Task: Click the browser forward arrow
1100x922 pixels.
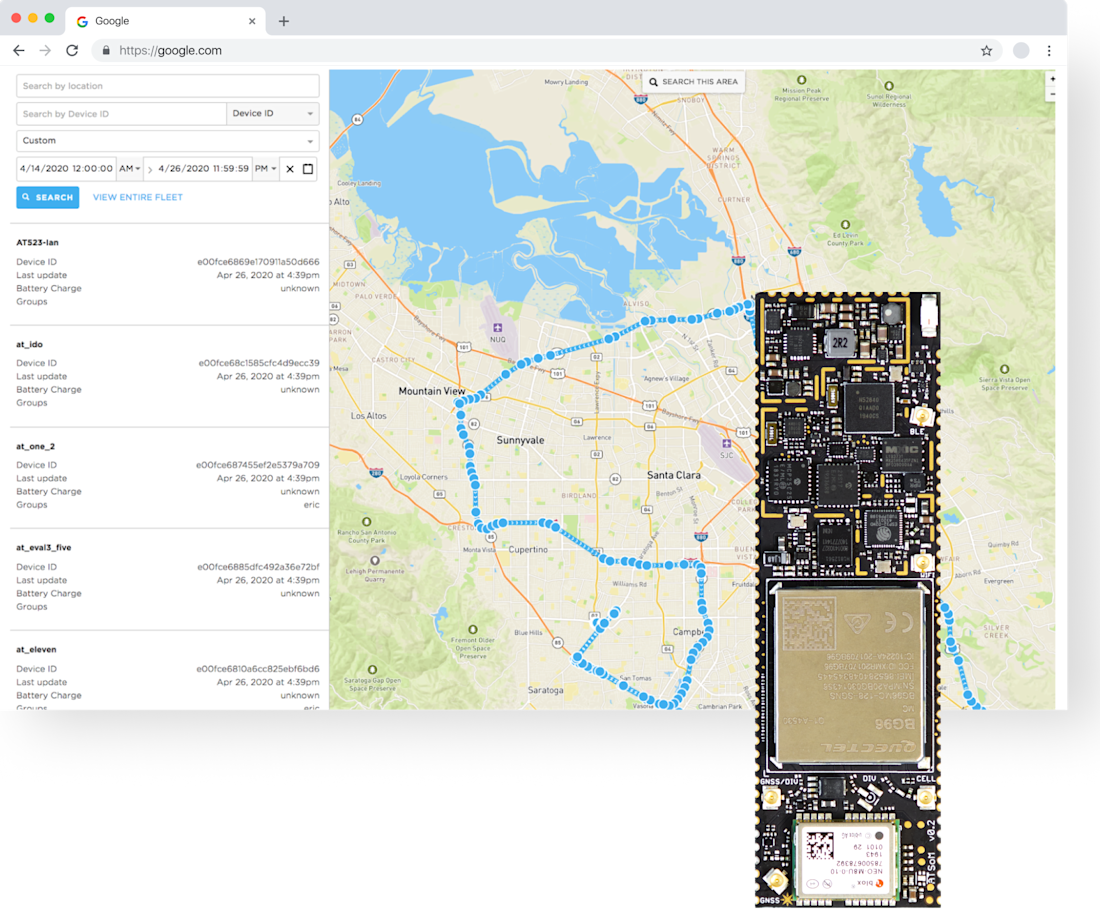Action: pos(46,51)
